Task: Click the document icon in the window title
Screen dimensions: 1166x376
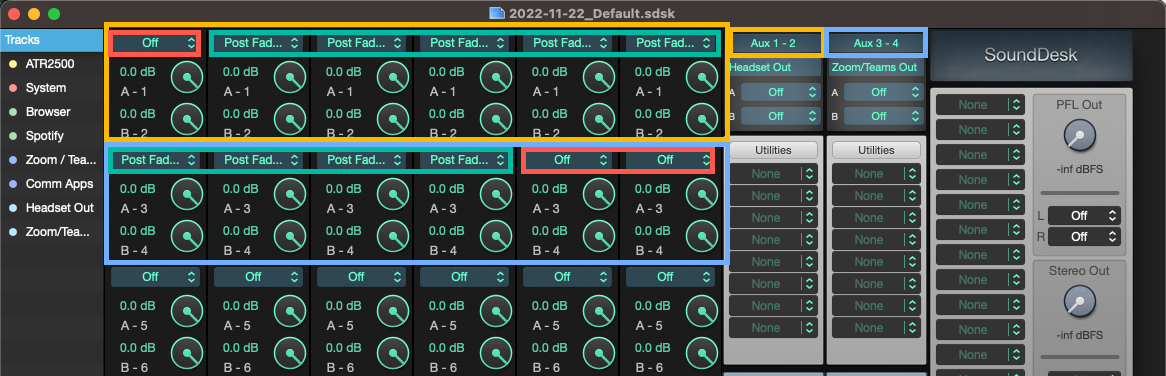Action: pyautogui.click(x=496, y=13)
